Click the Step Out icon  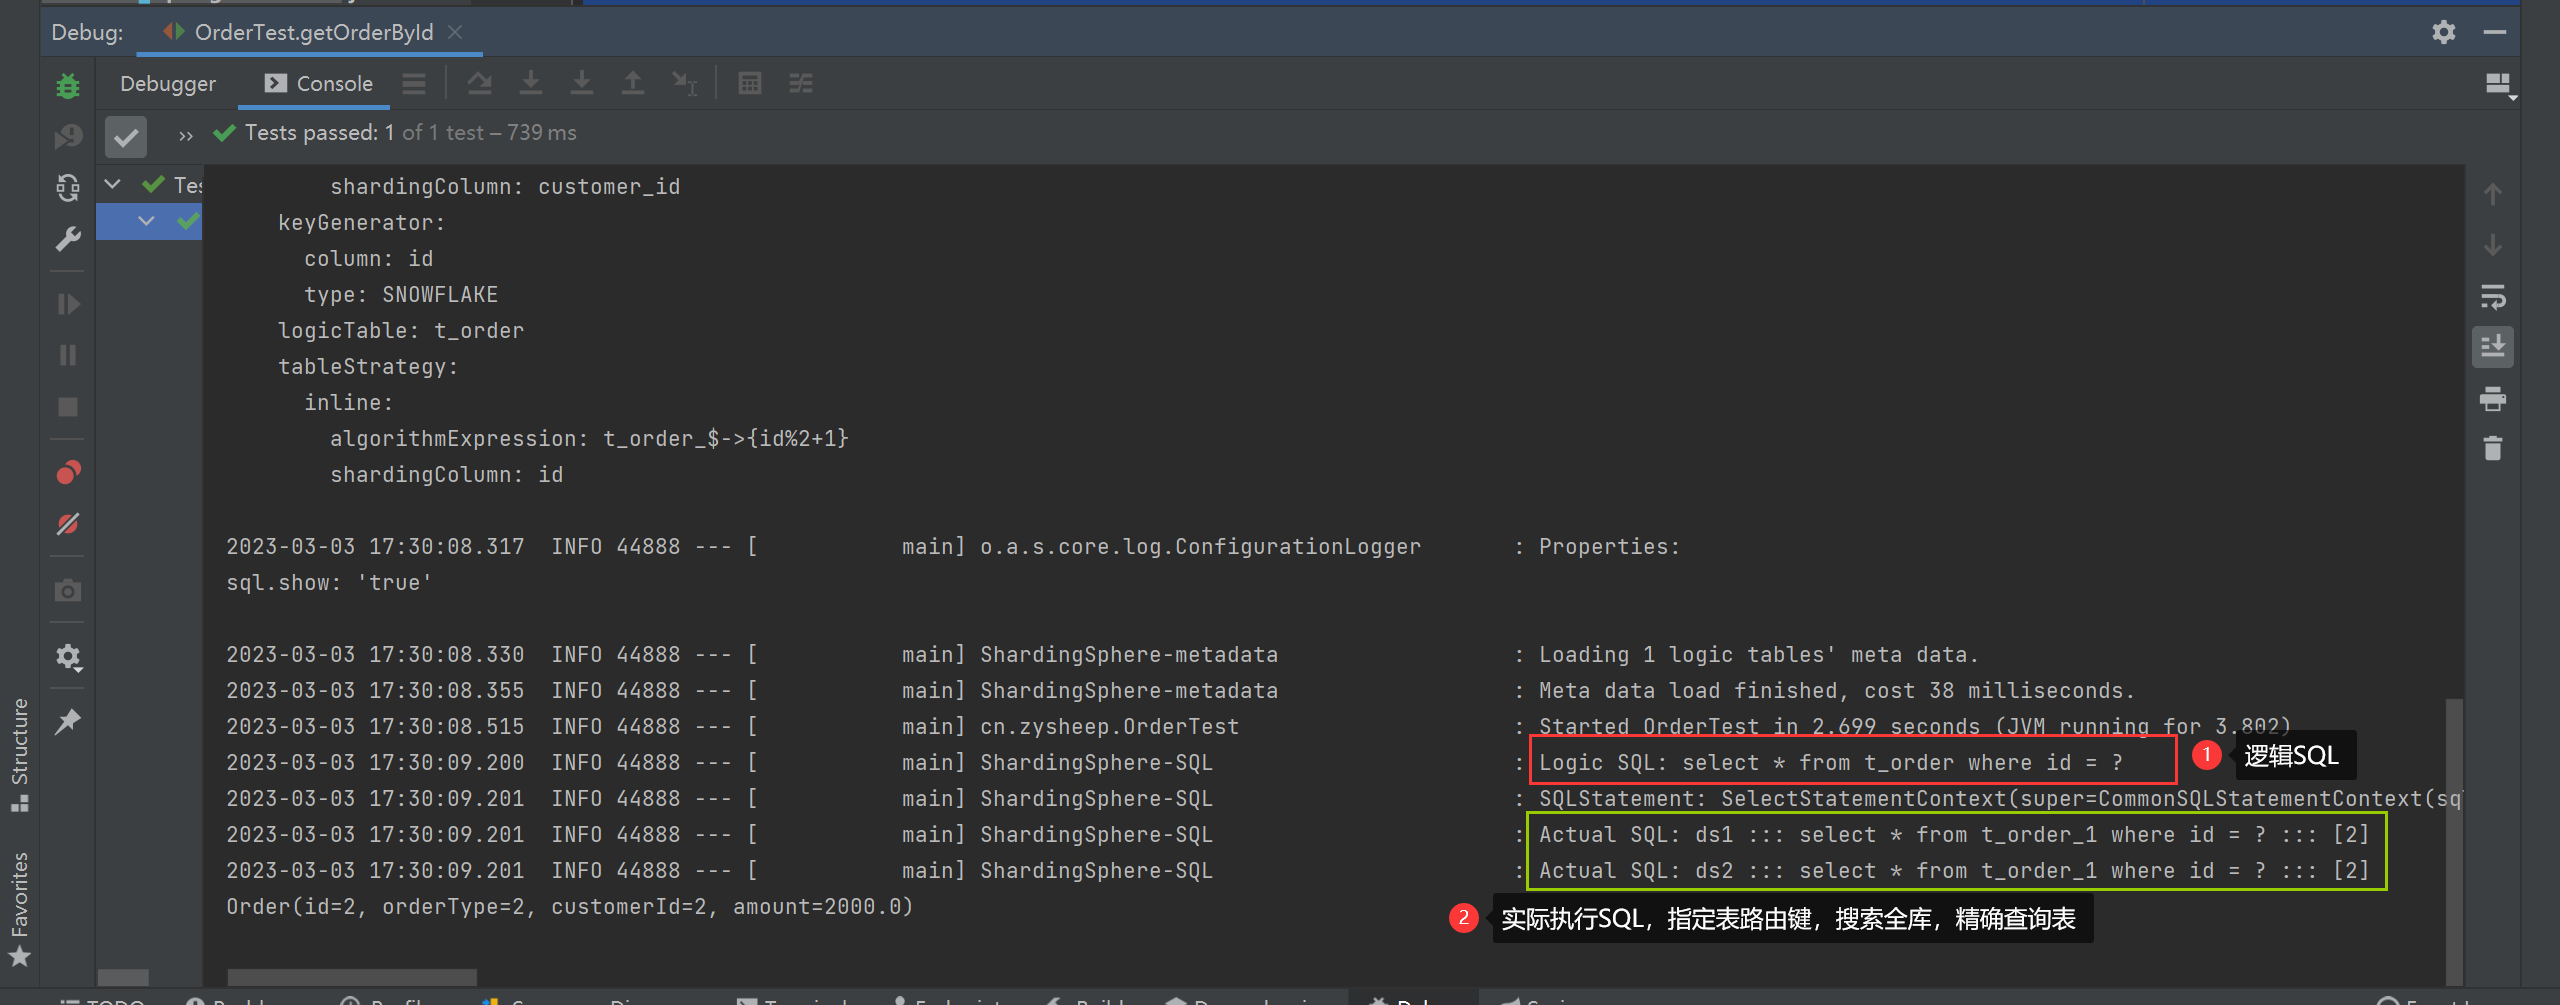632,84
